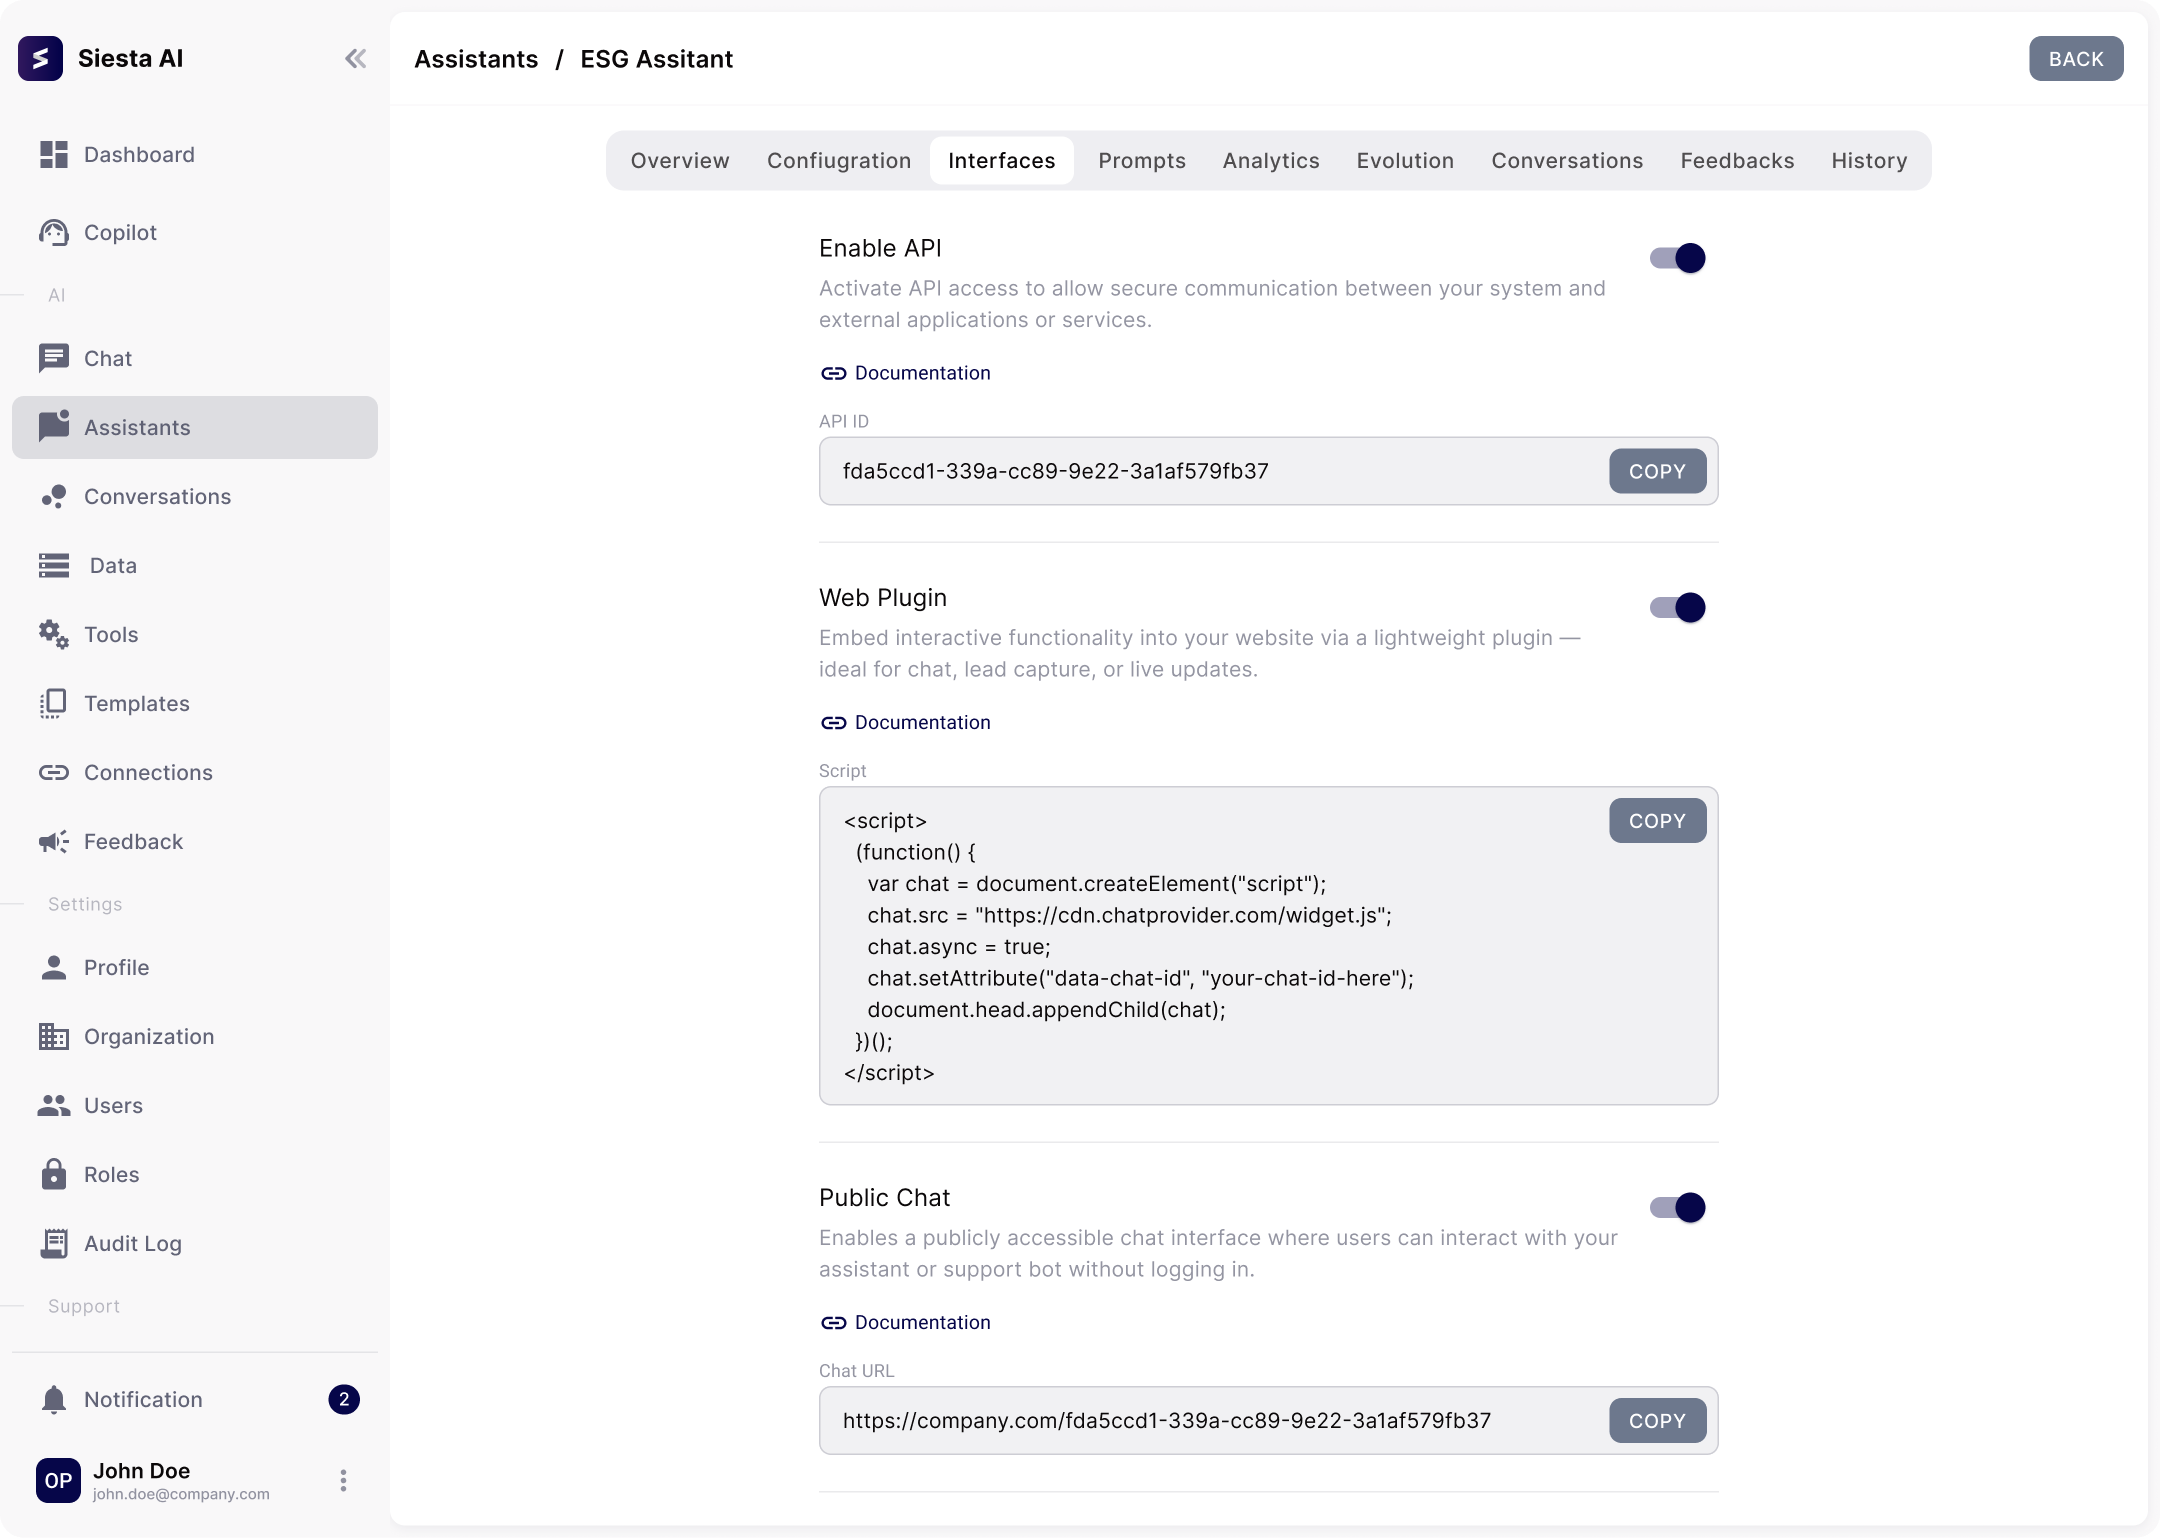Toggle the Enable API switch
The width and height of the screenshot is (2160, 1538).
click(1678, 258)
